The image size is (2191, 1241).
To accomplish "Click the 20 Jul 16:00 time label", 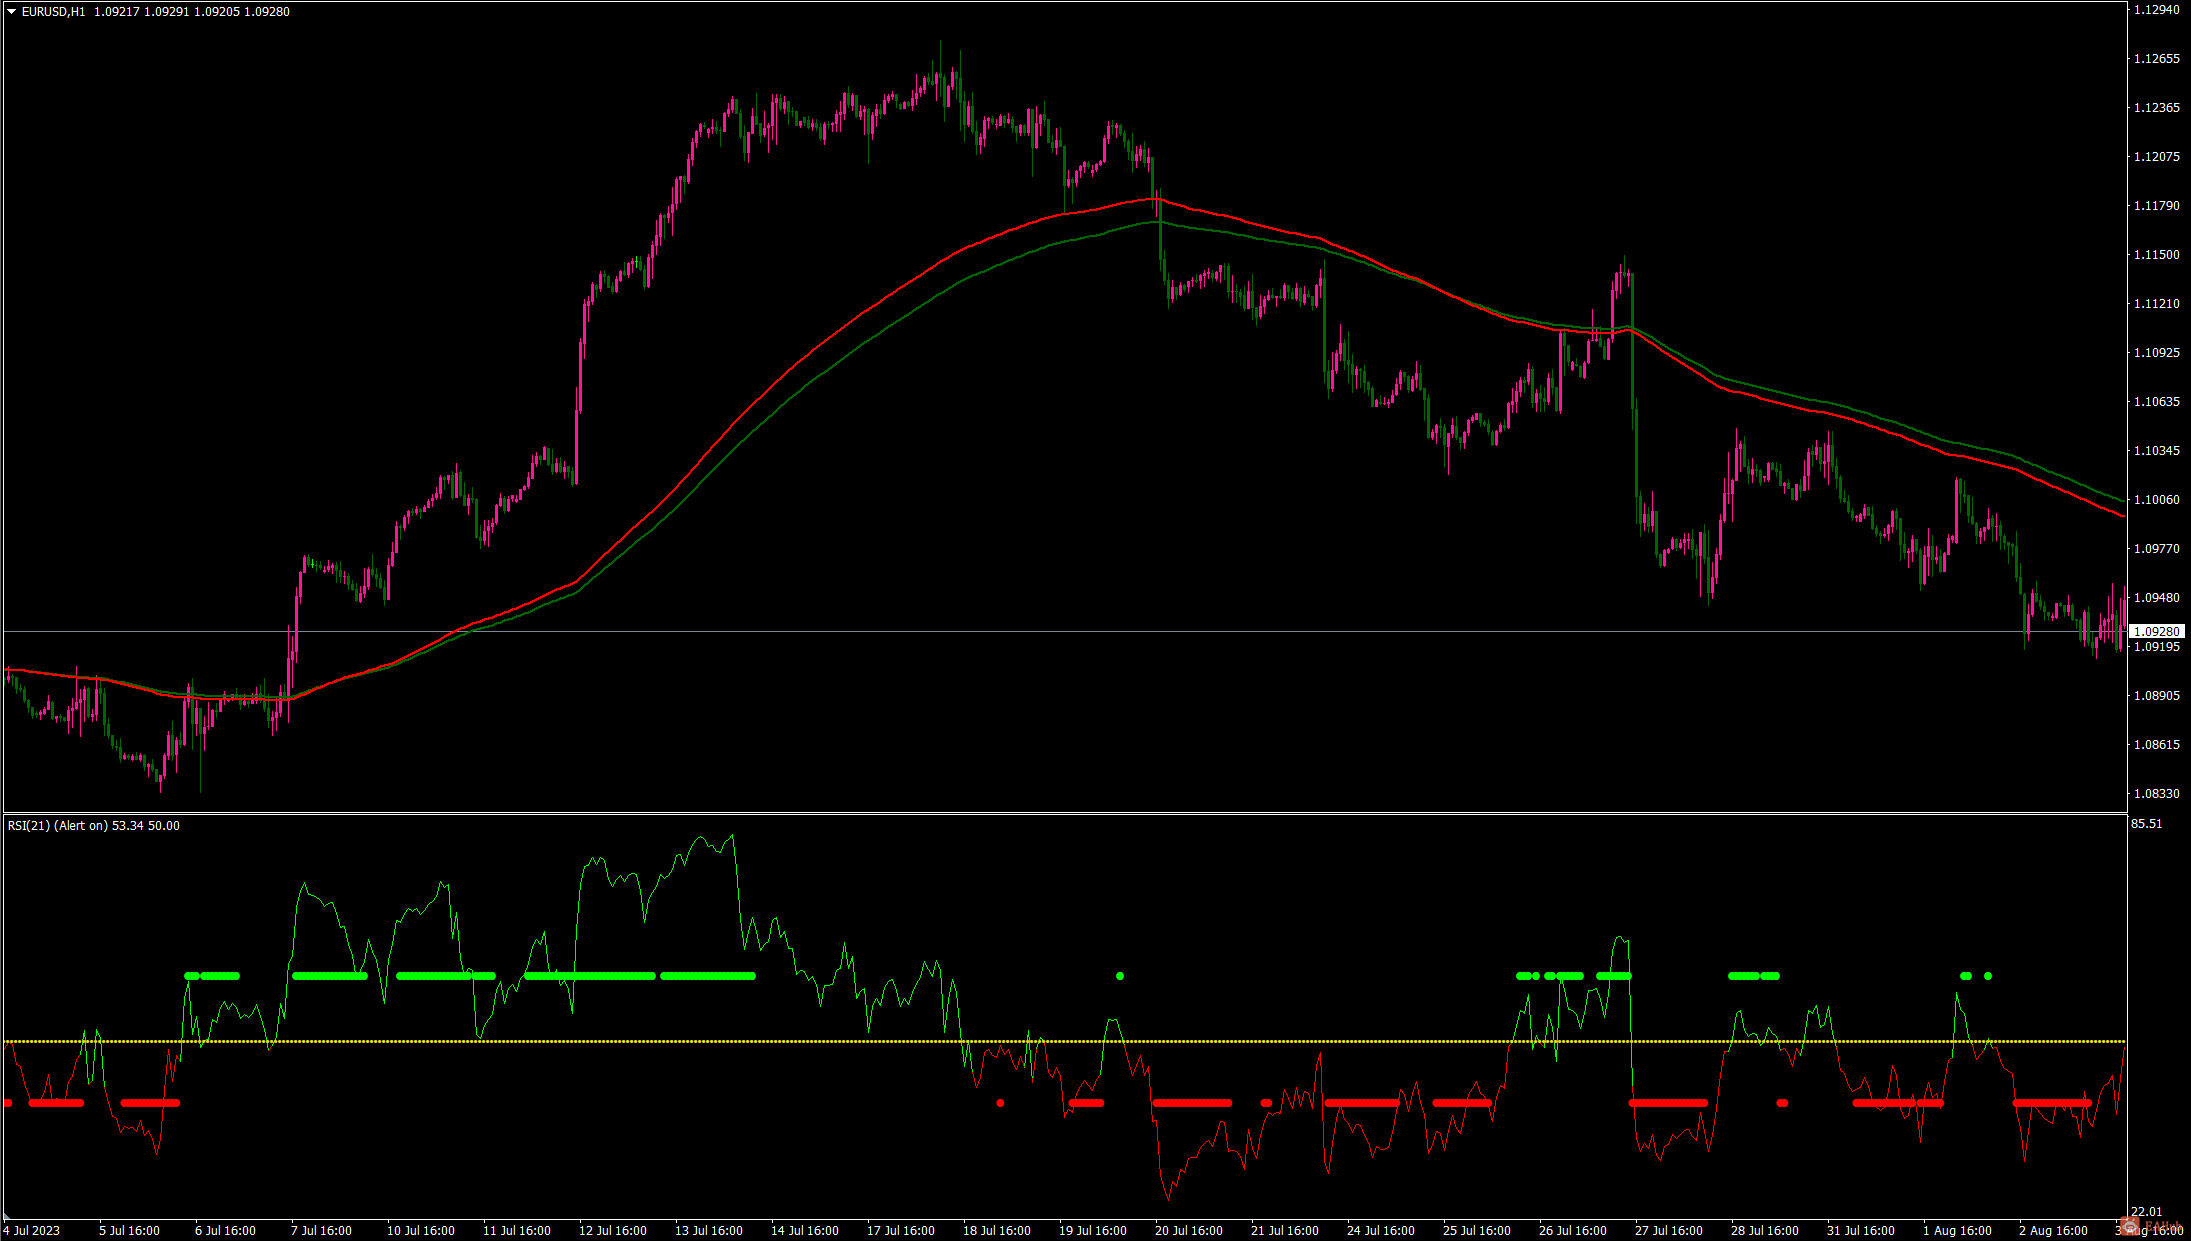I will [1189, 1231].
